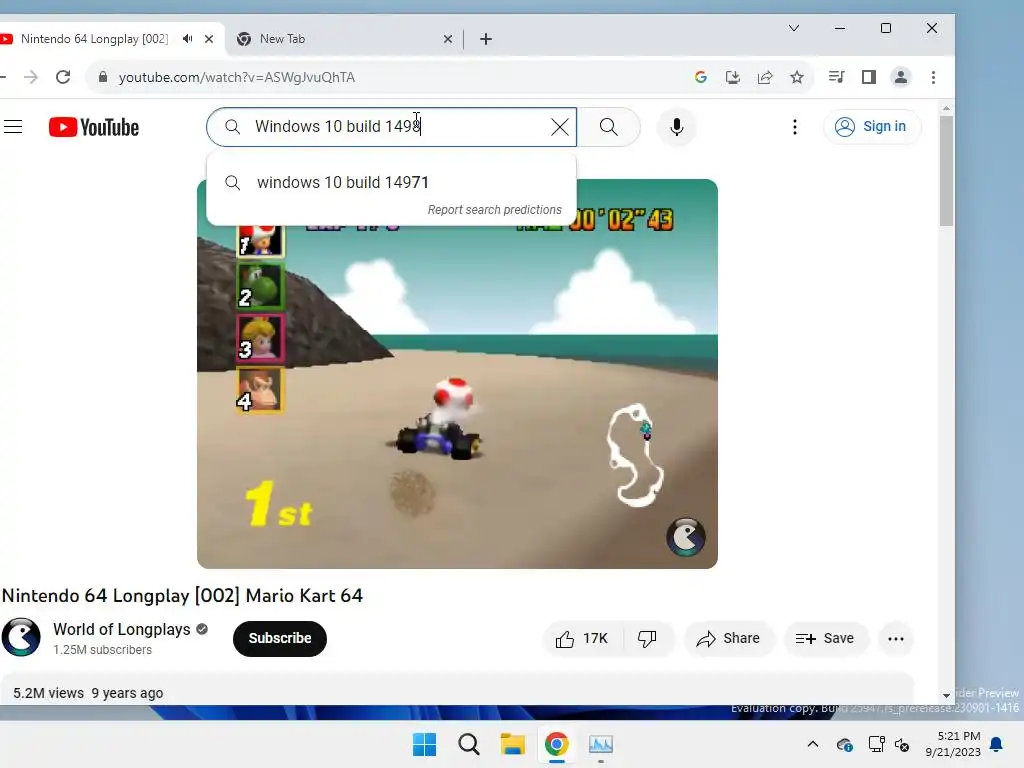
Task: Bookmark this page with star
Action: point(797,77)
